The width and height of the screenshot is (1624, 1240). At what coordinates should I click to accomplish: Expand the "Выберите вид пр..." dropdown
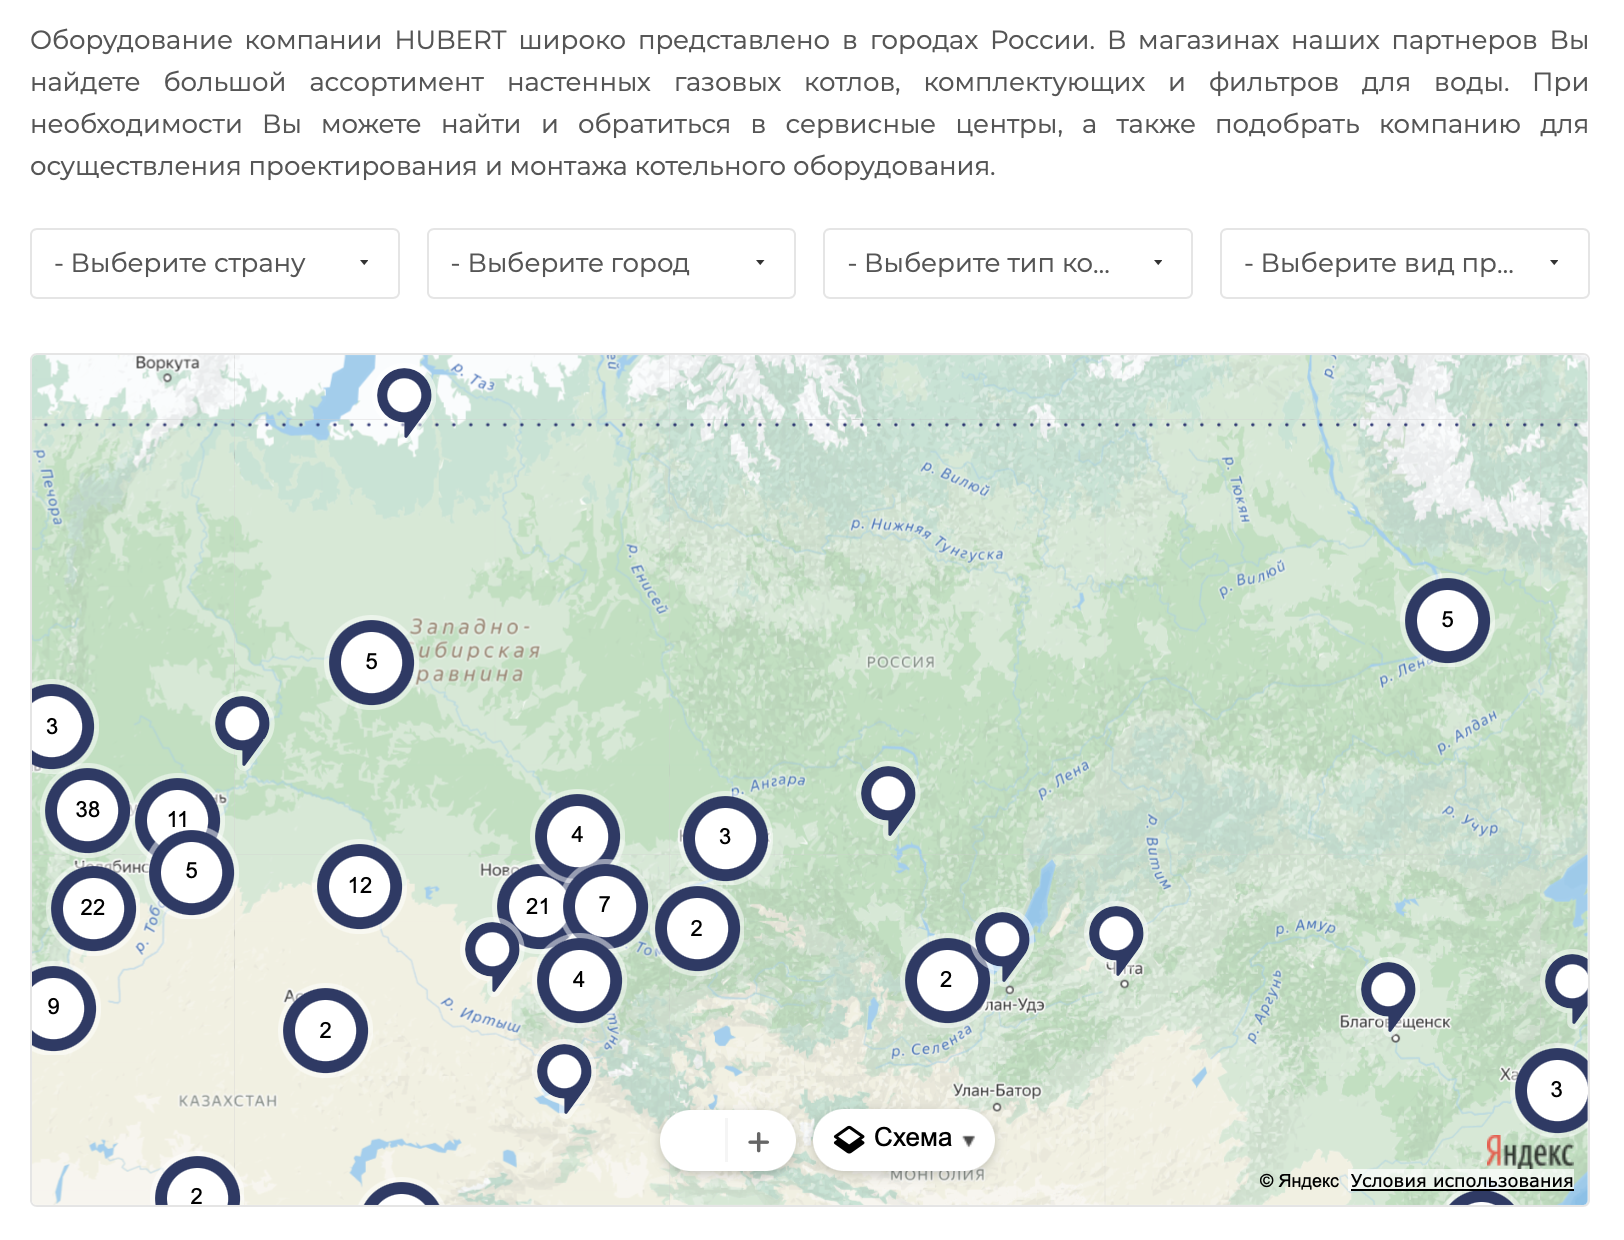pyautogui.click(x=1404, y=263)
